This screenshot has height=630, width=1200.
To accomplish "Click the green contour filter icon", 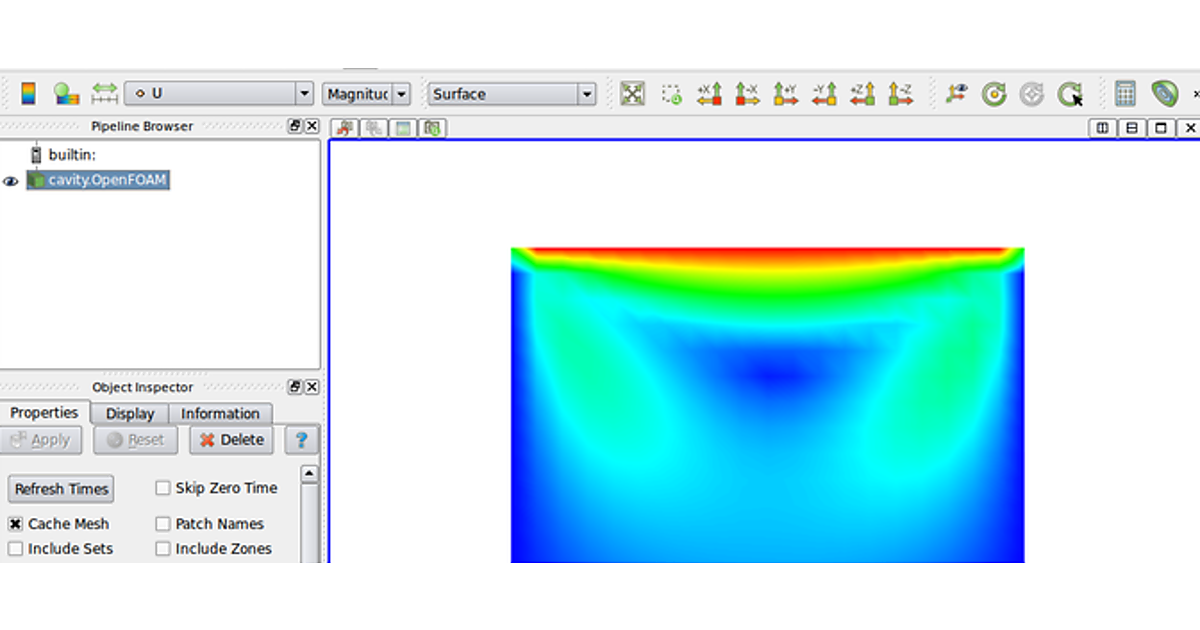I will (x=1164, y=94).
